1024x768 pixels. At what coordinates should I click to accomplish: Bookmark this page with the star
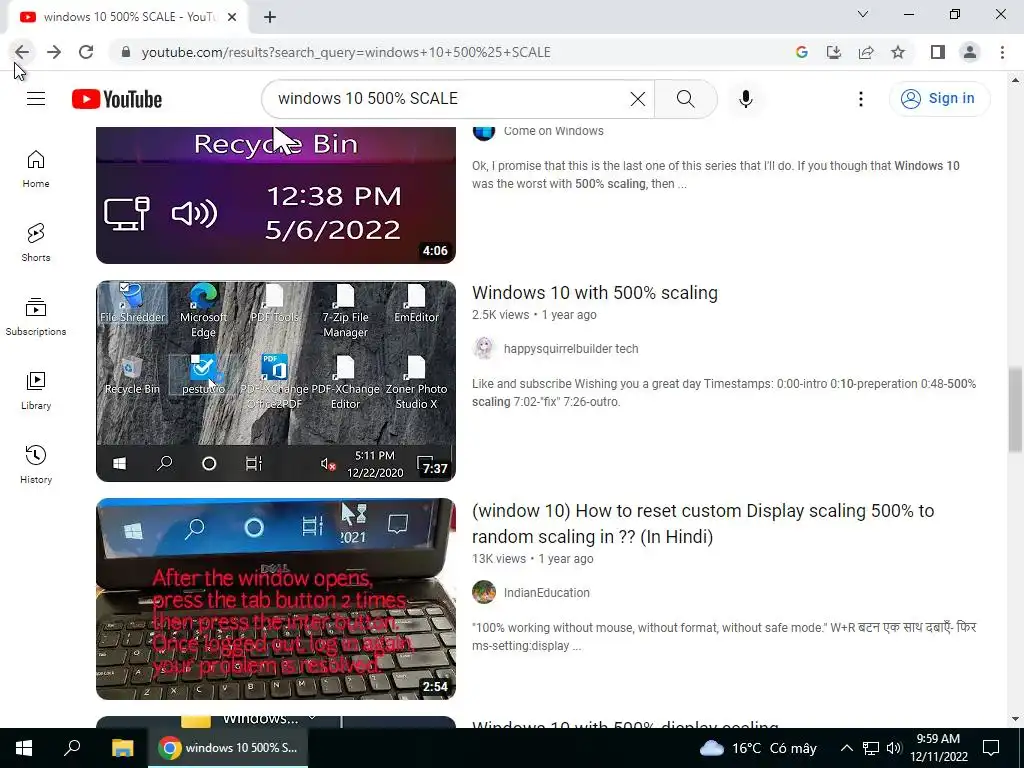pyautogui.click(x=898, y=52)
